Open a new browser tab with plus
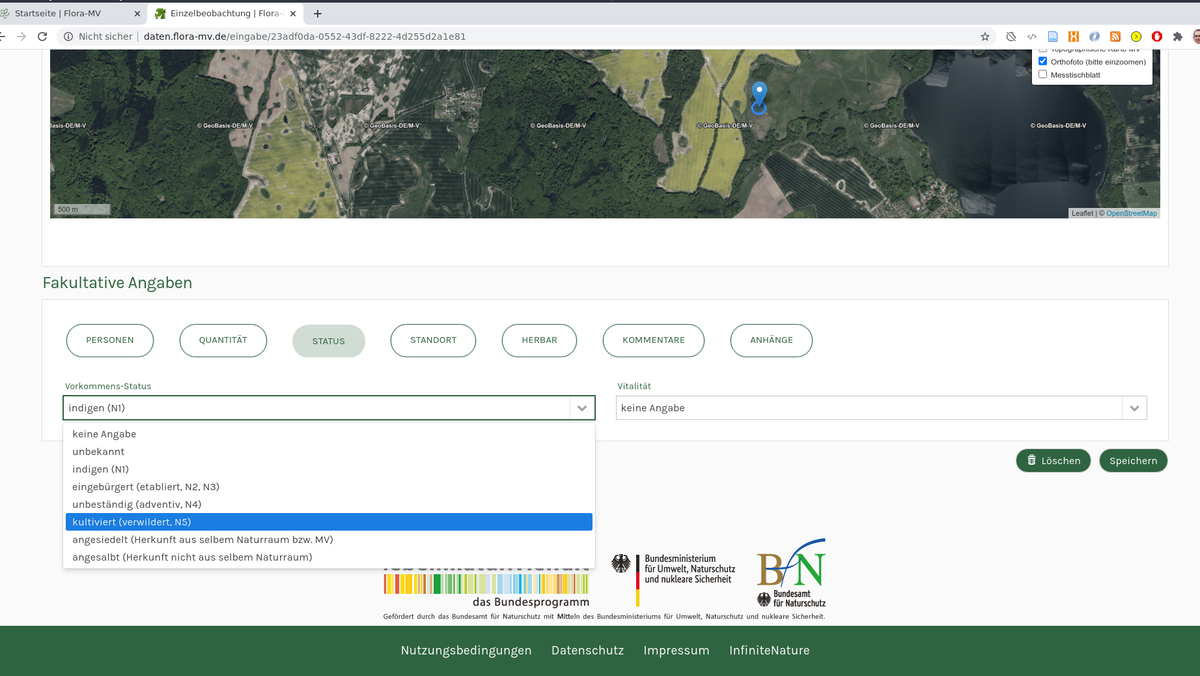The image size is (1200, 676). [318, 14]
